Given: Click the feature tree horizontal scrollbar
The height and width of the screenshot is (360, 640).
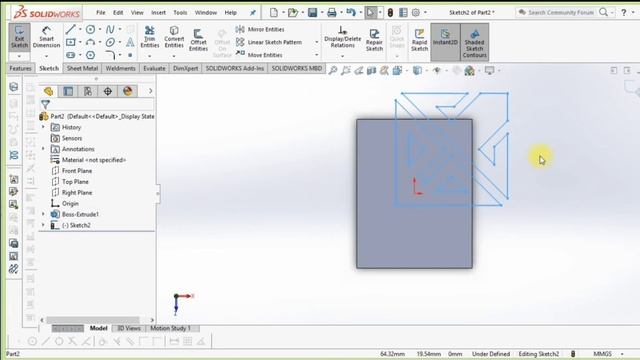Looking at the screenshot, I should 93,320.
